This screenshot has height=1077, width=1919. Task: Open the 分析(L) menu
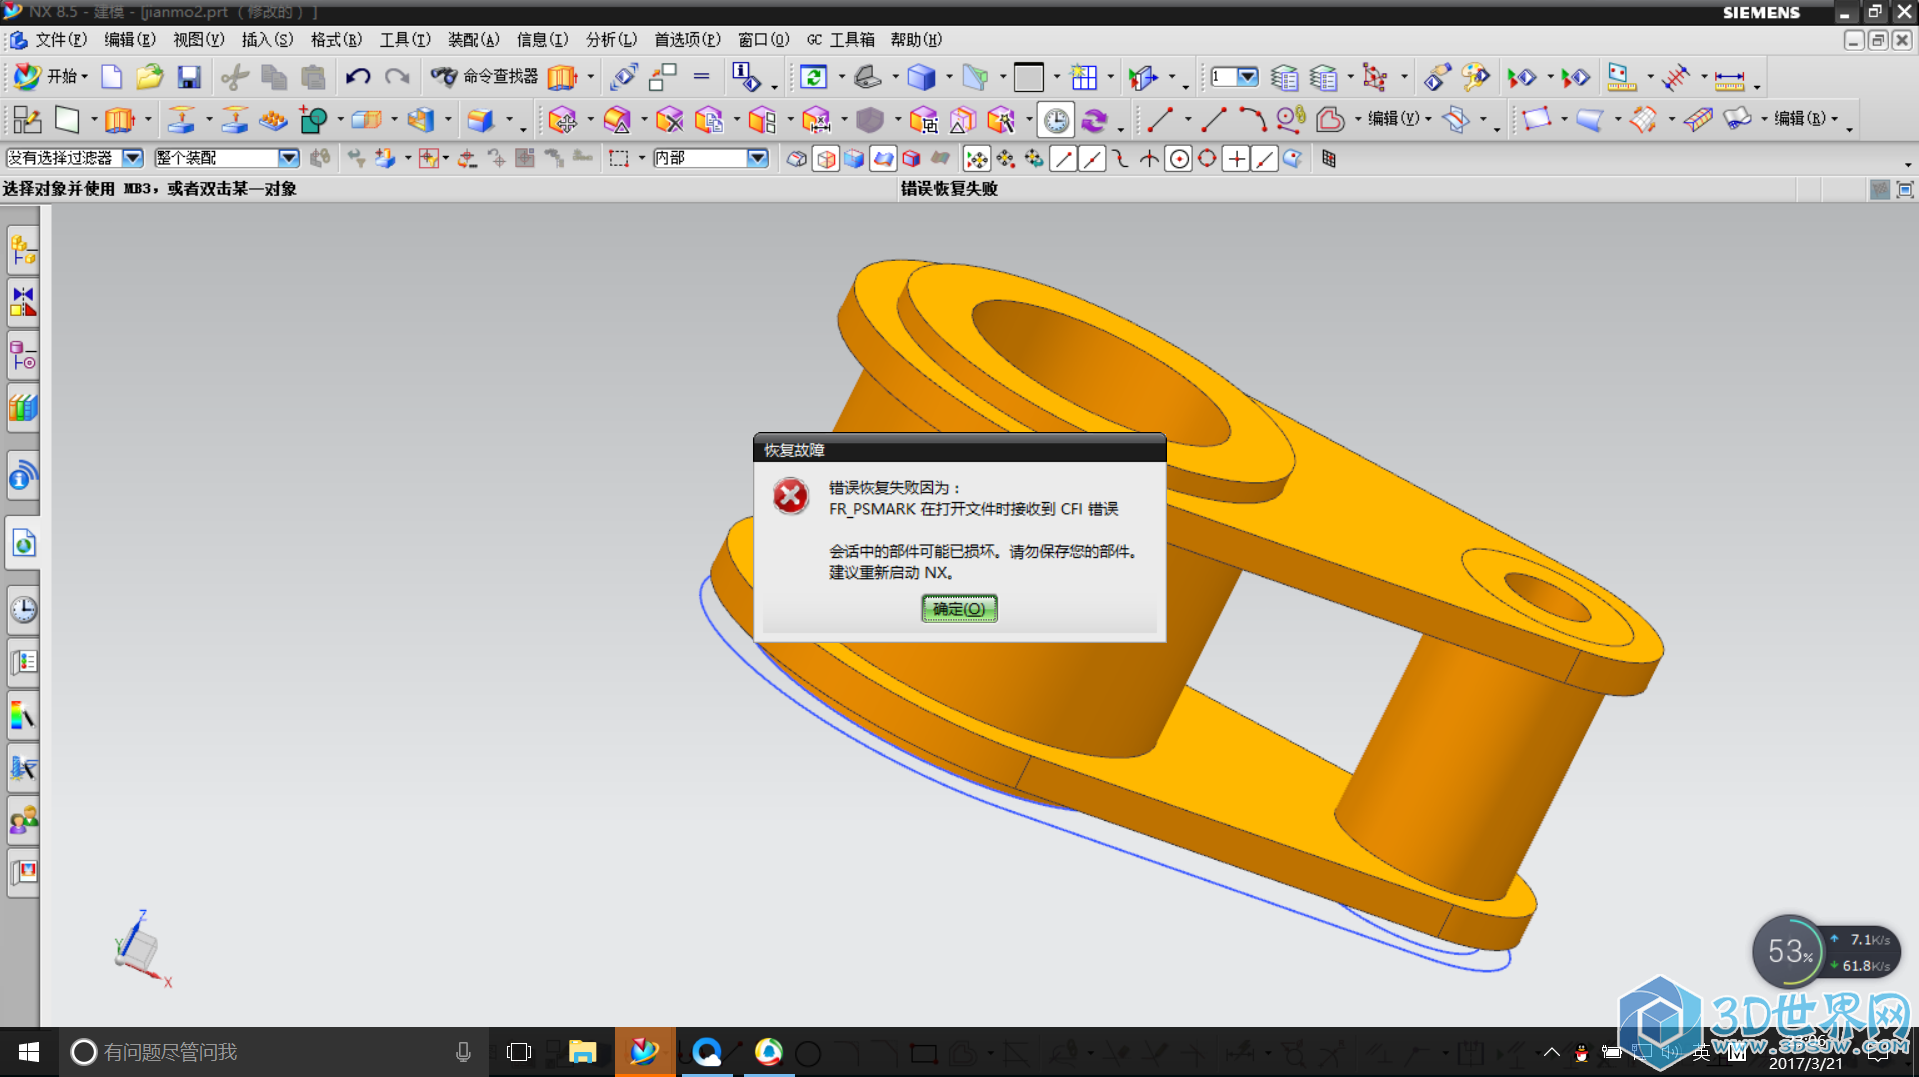611,40
